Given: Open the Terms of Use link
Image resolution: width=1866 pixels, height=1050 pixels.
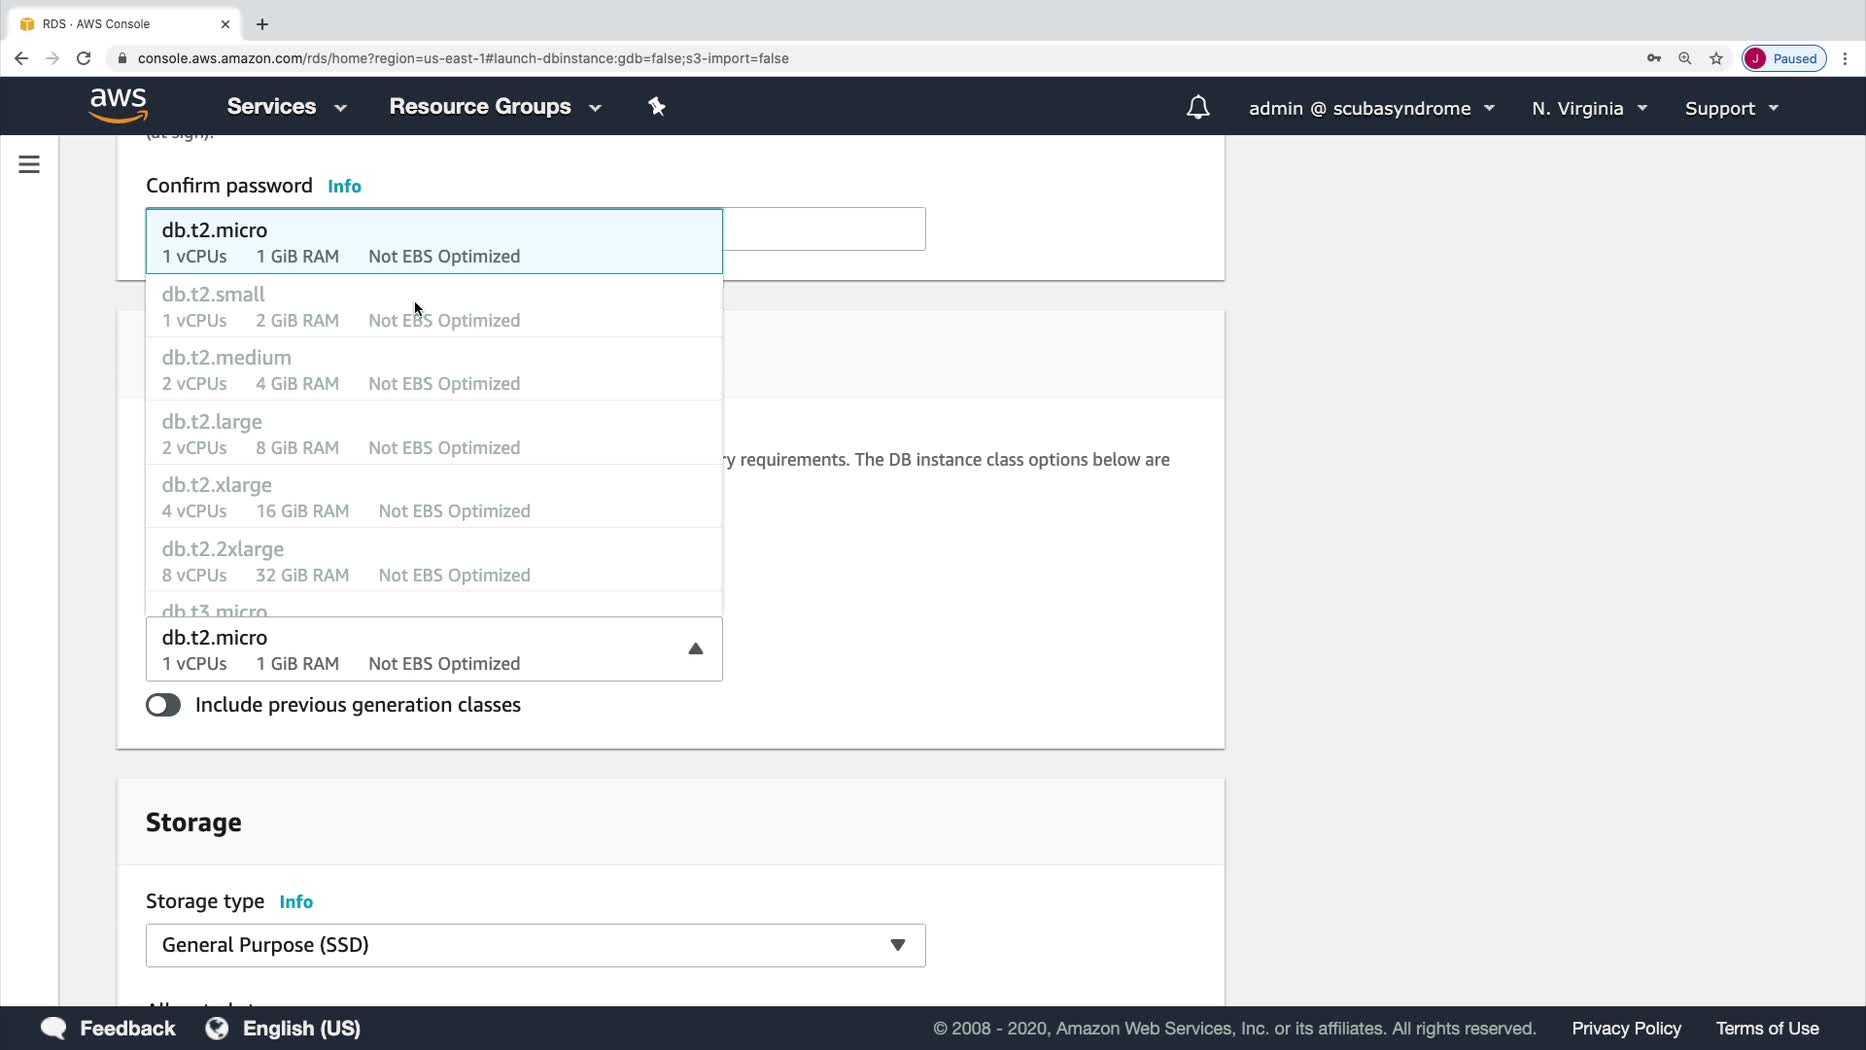Looking at the screenshot, I should point(1767,1028).
